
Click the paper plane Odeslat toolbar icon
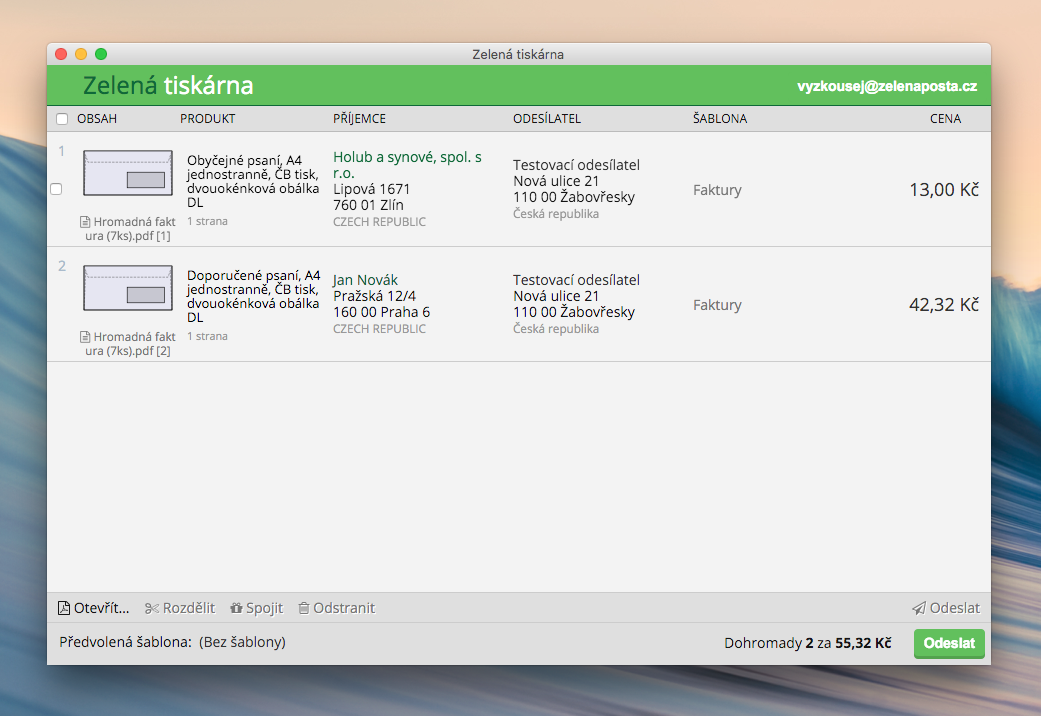click(918, 608)
